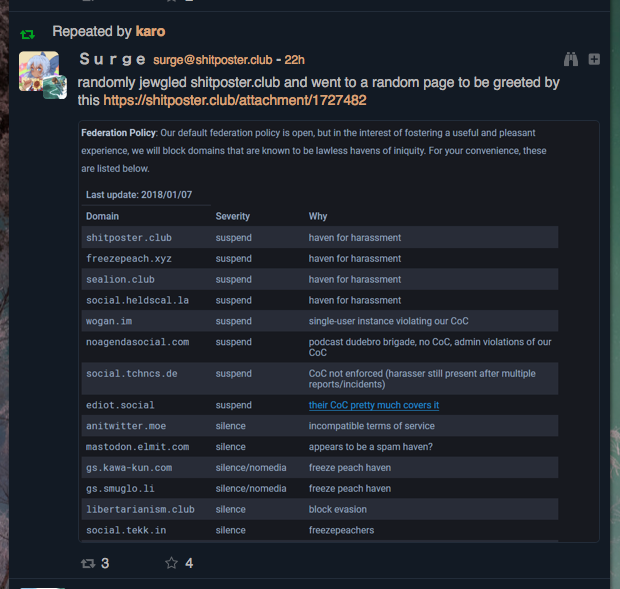Click the shitposter.club table row
This screenshot has height=589, width=620.
tap(319, 238)
